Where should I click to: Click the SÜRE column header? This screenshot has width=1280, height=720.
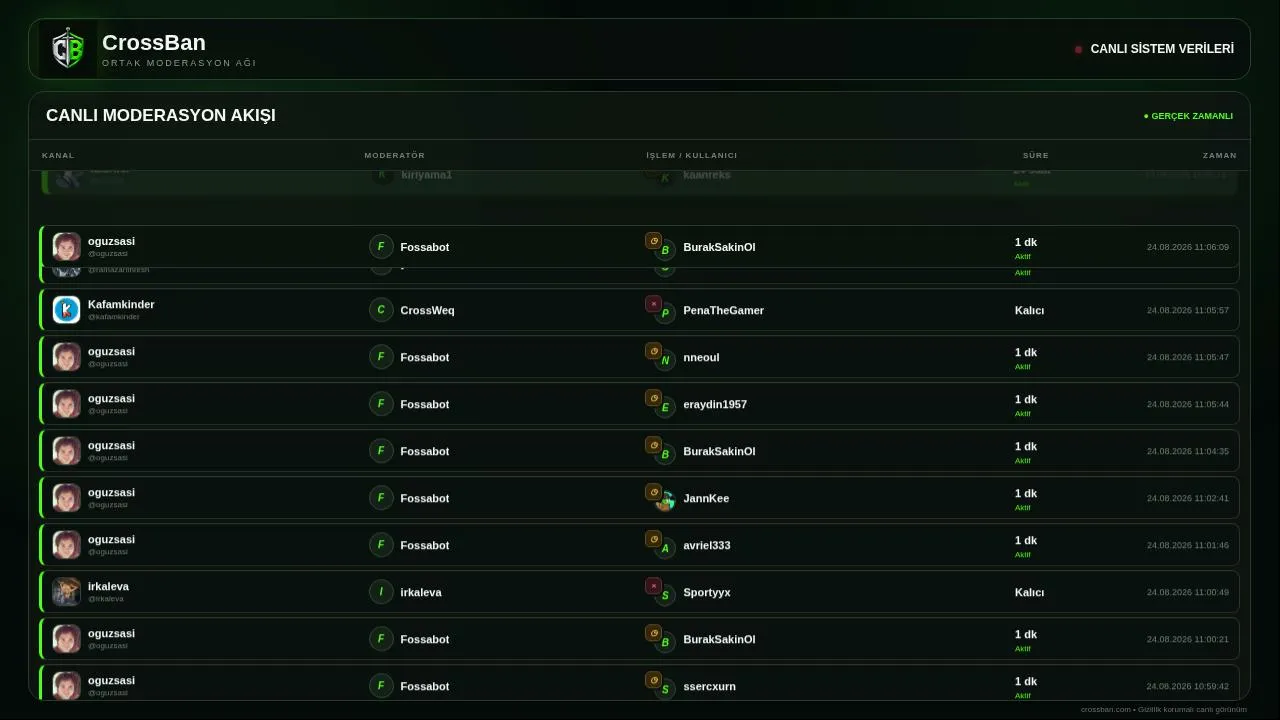[1036, 155]
